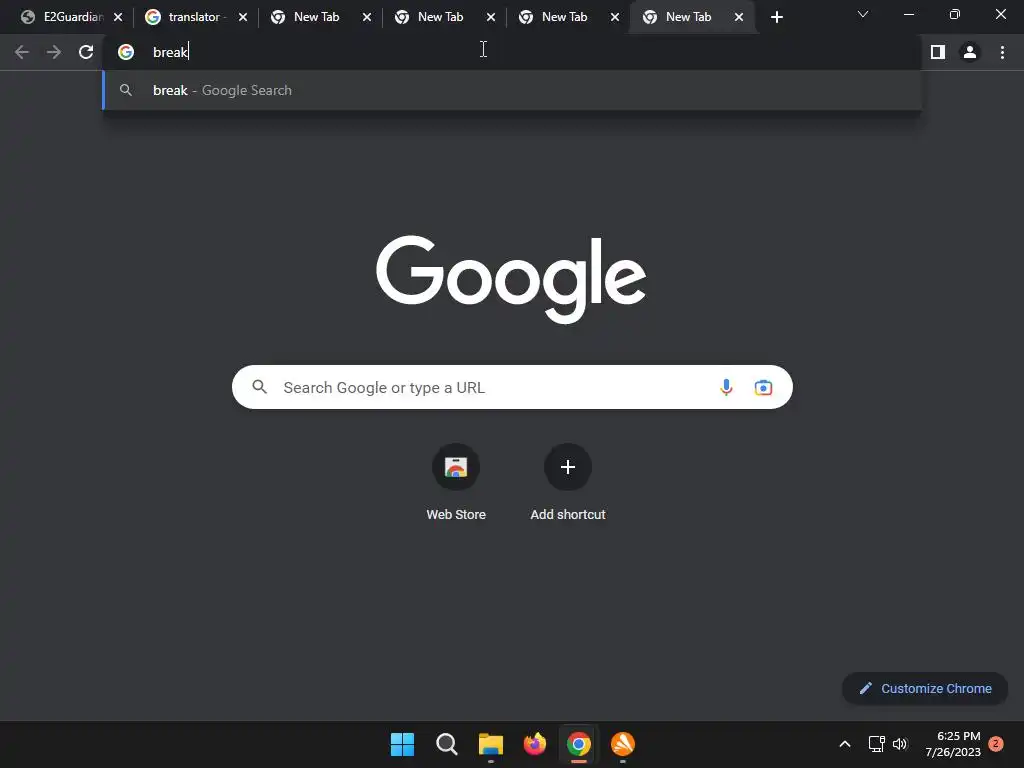
Task: Open Windows taskbar Search
Action: click(447, 744)
